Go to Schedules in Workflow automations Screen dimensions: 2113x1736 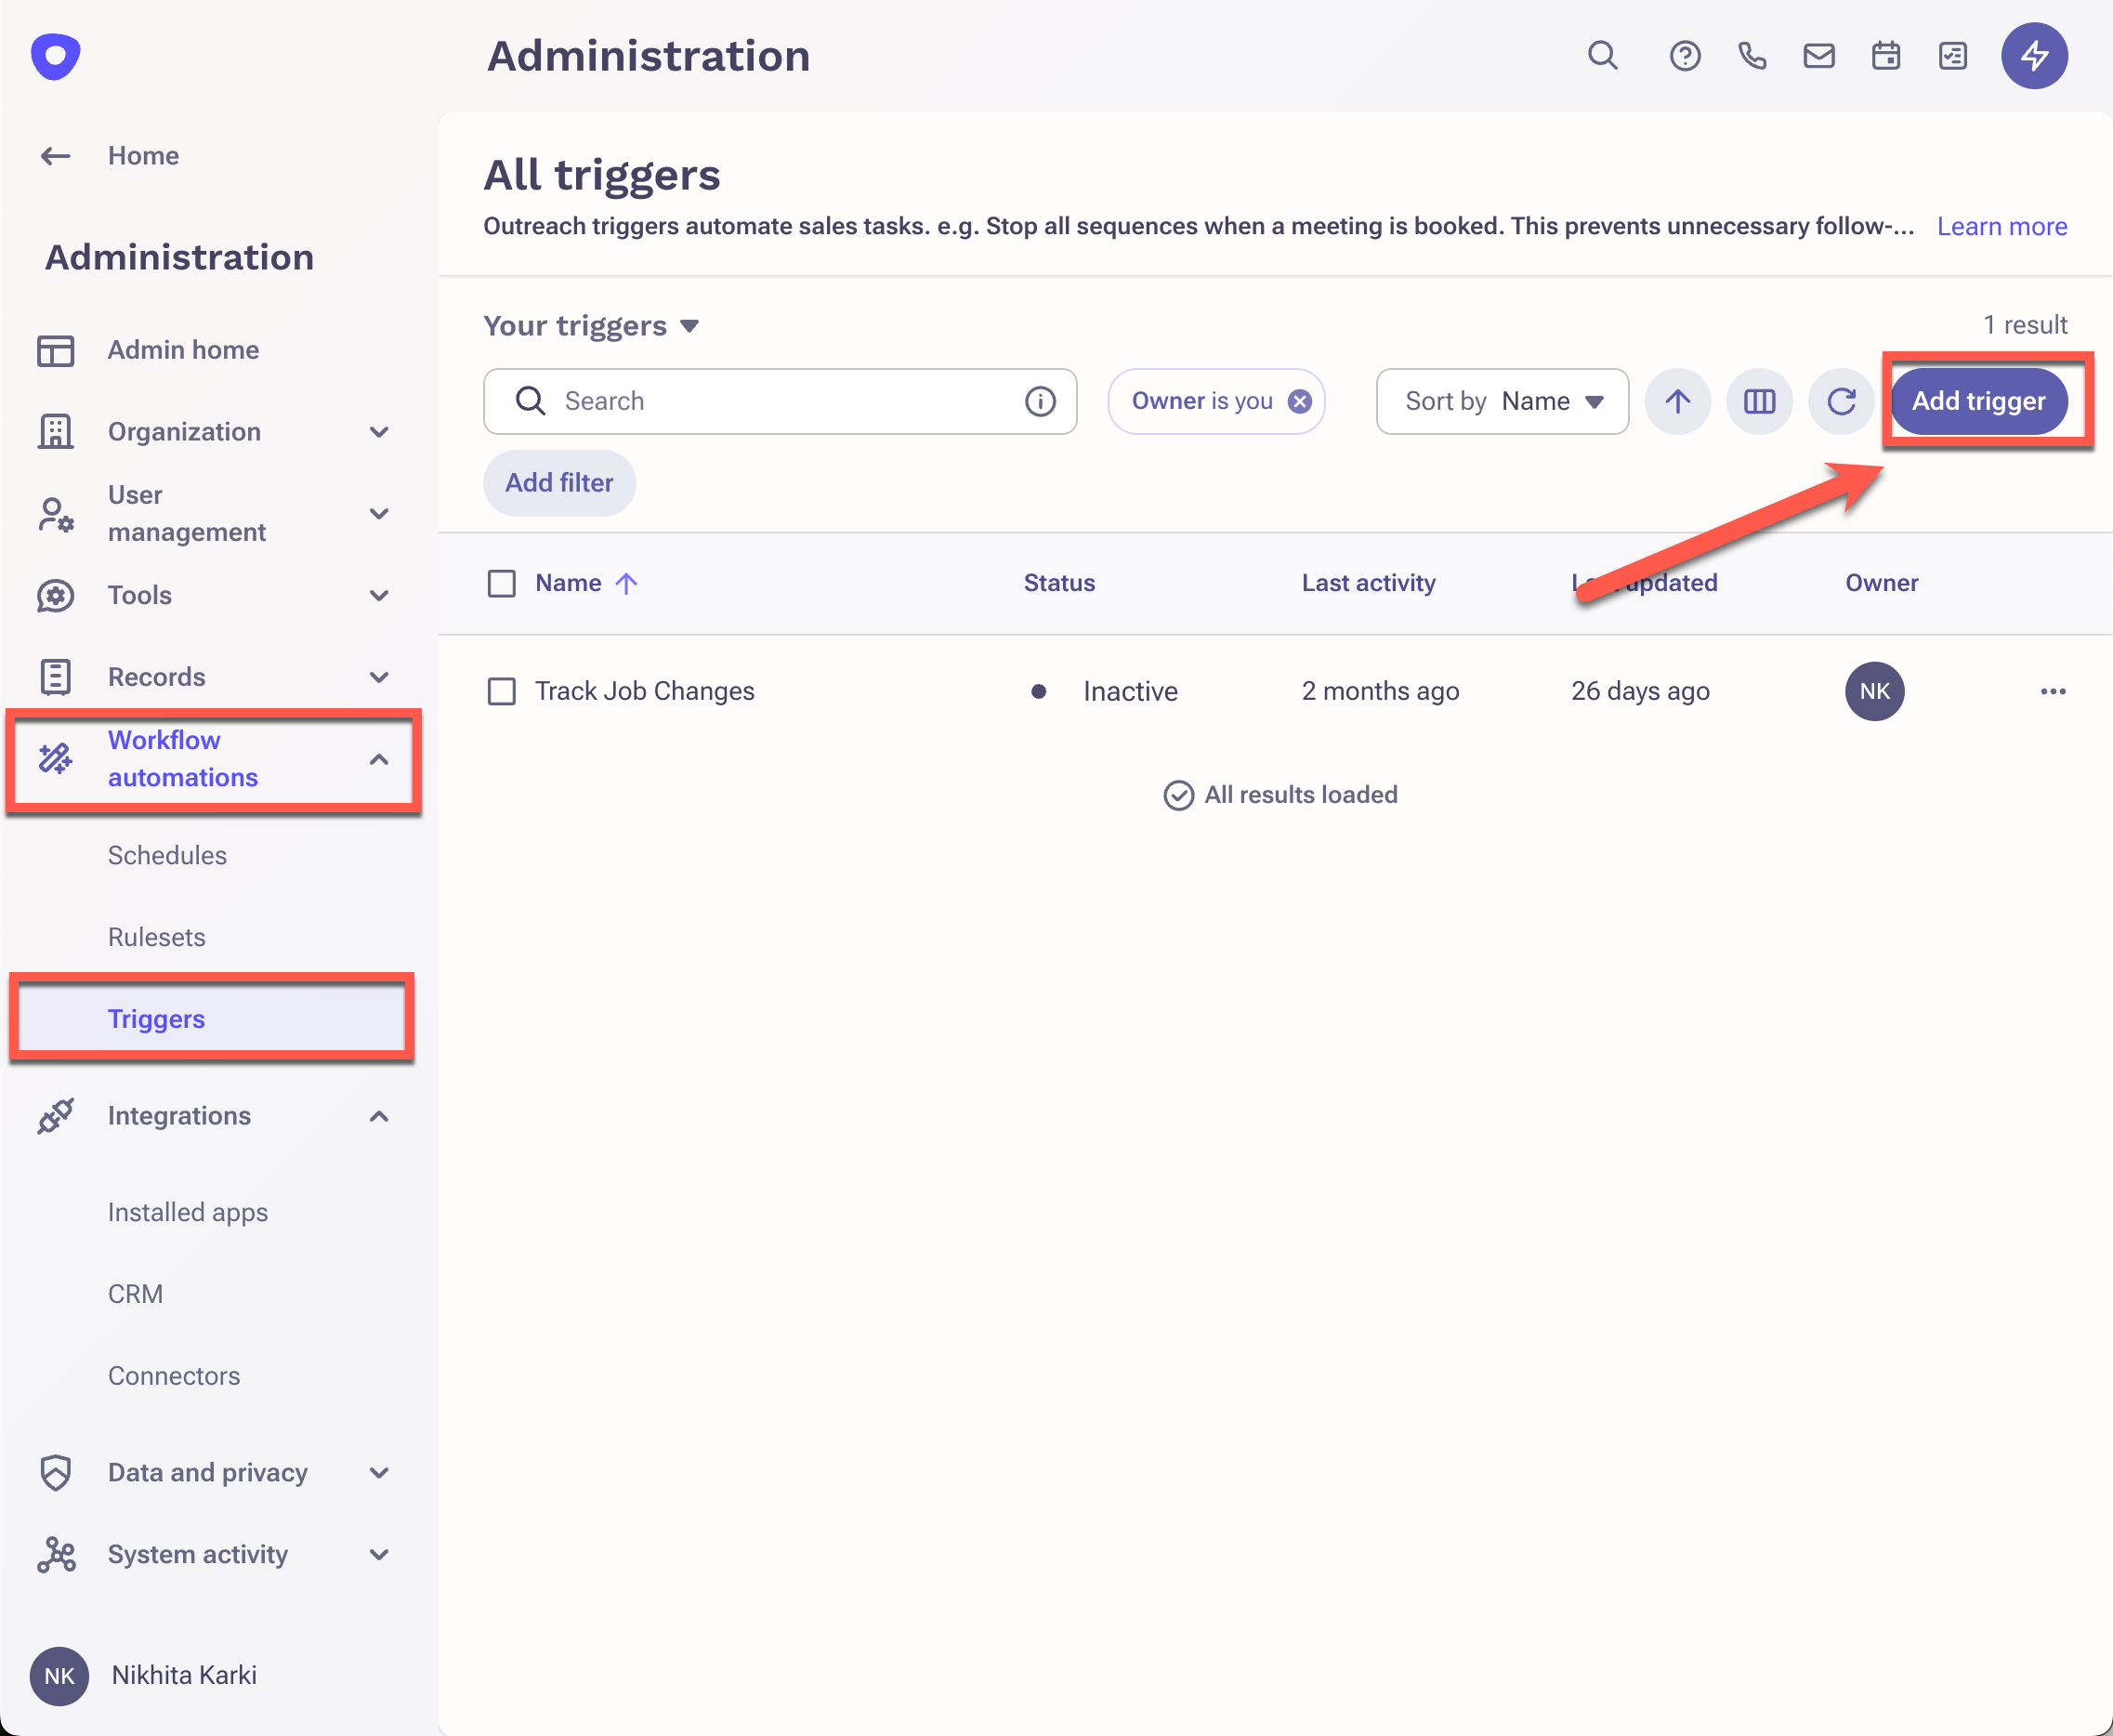(167, 855)
